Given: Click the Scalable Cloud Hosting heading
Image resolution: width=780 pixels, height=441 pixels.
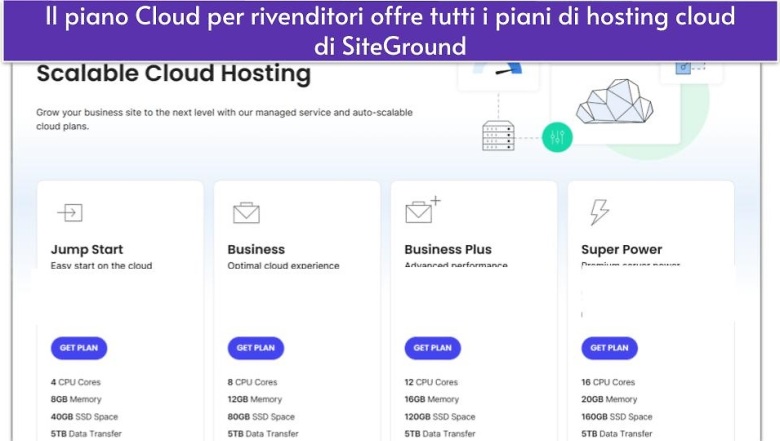Looking at the screenshot, I should [x=174, y=74].
